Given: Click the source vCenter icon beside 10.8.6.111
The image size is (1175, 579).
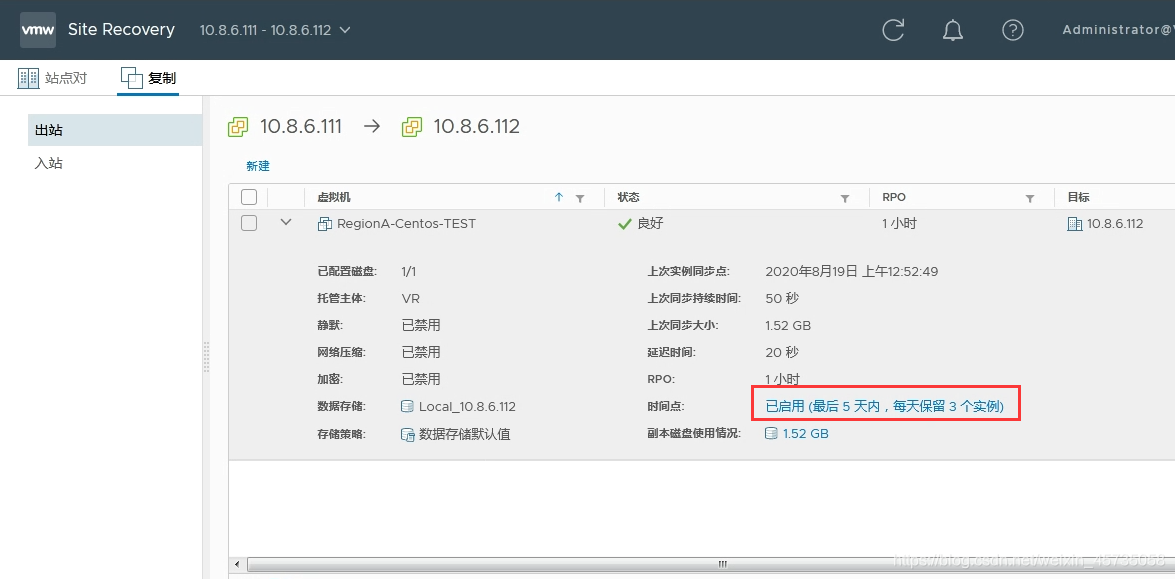Looking at the screenshot, I should (x=238, y=127).
